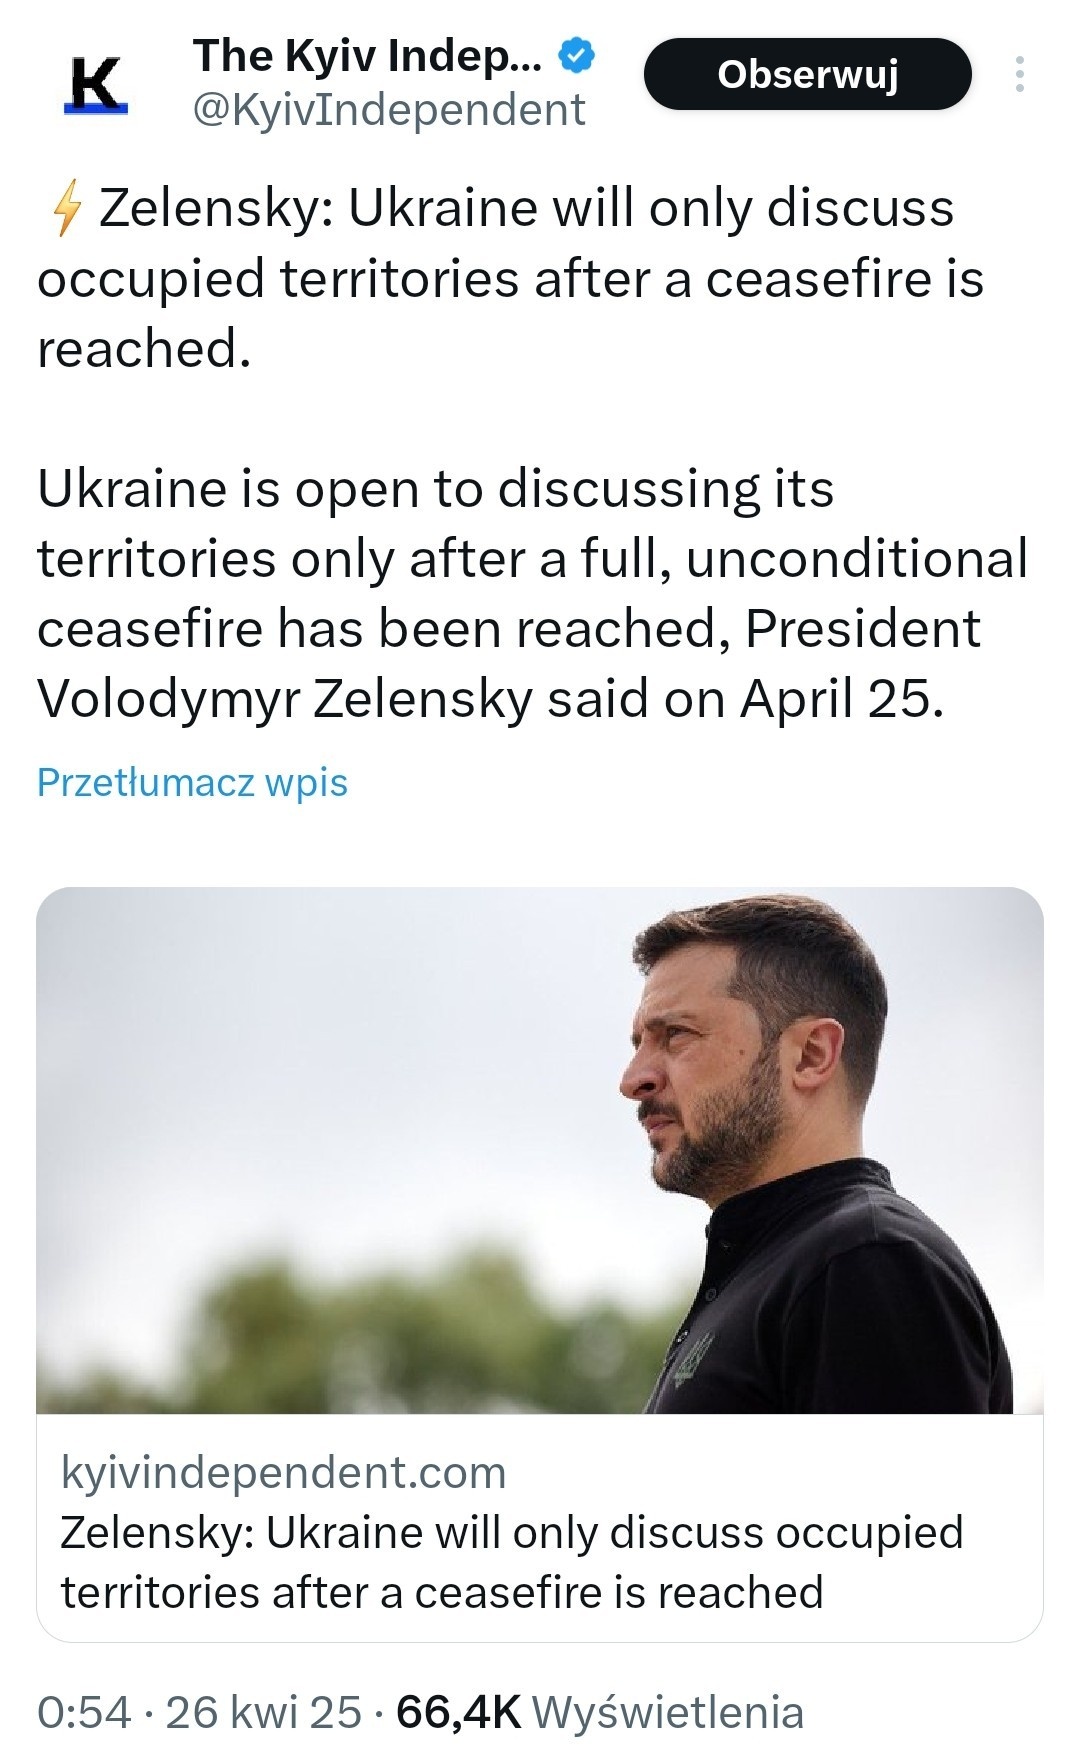Open the Zelensky article preview image

click(540, 1150)
